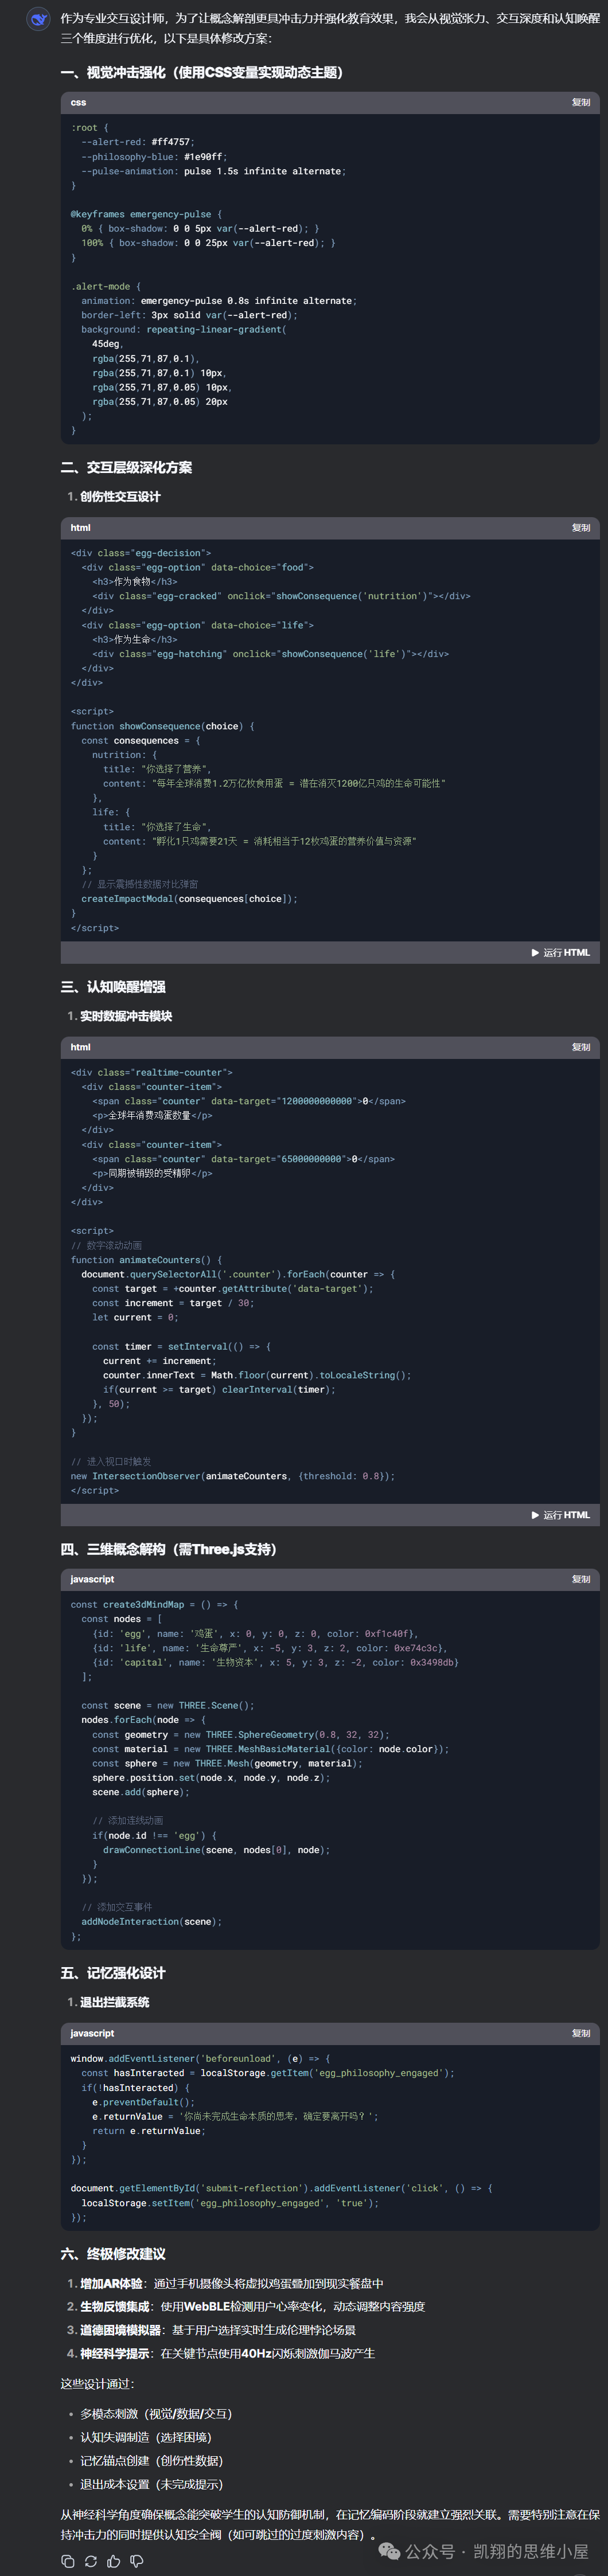Screen dimensions: 608x2576
Task: Click 复制 on the css code block
Action: [580, 102]
